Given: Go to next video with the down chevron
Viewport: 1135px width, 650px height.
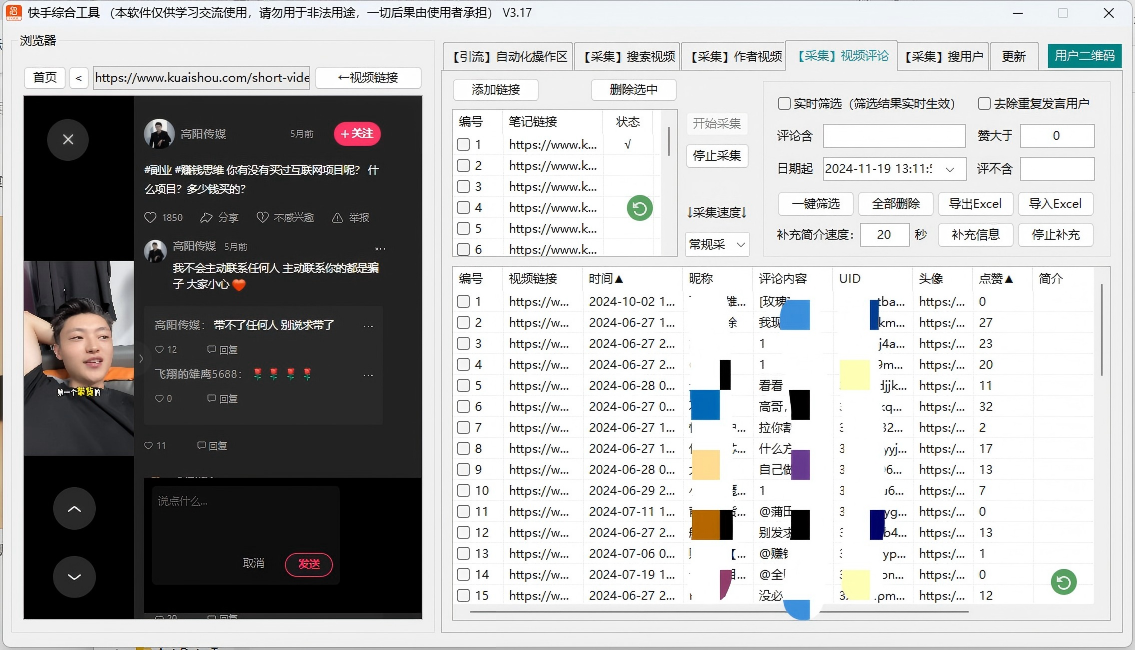Looking at the screenshot, I should click(x=74, y=577).
